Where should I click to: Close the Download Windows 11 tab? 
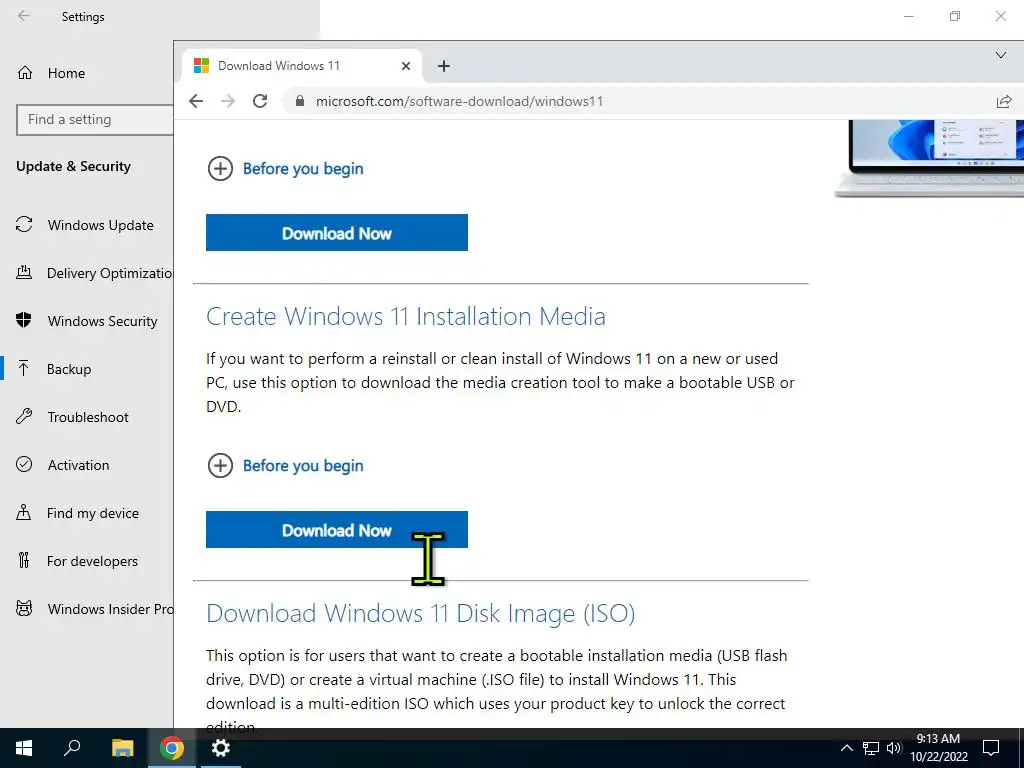[x=406, y=66]
